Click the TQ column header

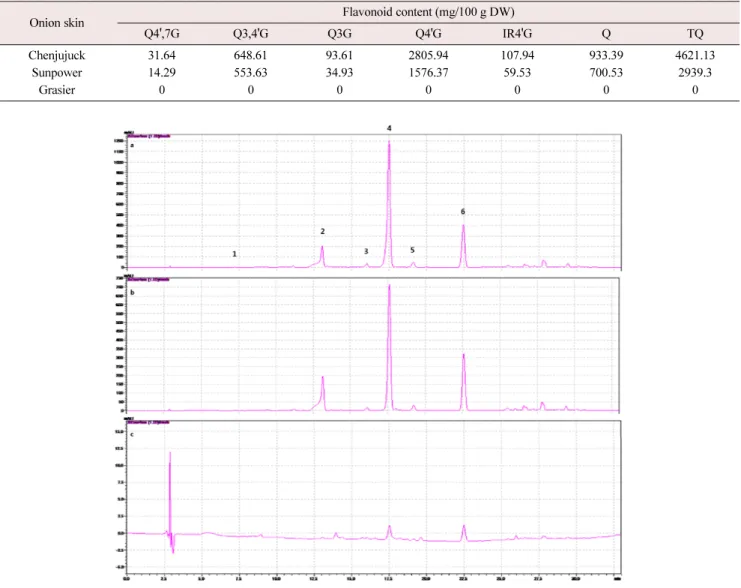pyautogui.click(x=695, y=34)
